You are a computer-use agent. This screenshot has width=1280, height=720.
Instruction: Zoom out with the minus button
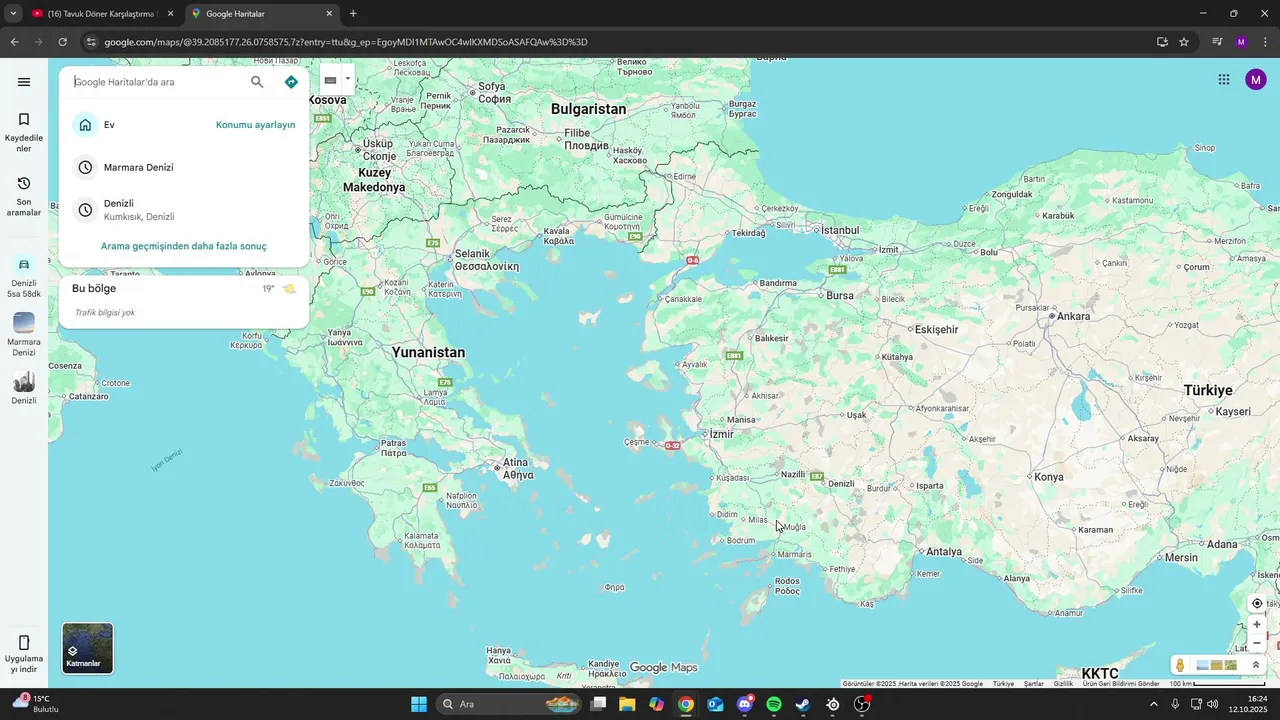click(1257, 643)
